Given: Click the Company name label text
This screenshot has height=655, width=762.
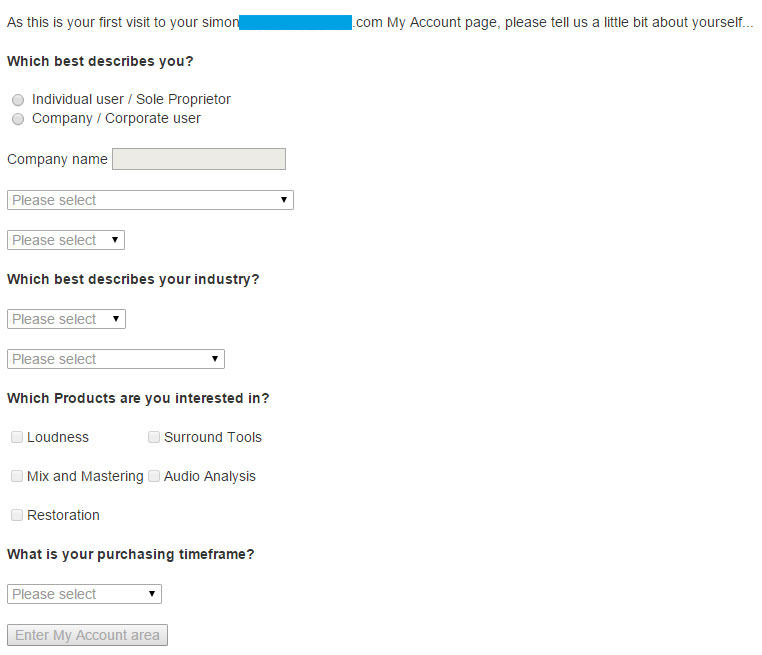Looking at the screenshot, I should pos(57,159).
